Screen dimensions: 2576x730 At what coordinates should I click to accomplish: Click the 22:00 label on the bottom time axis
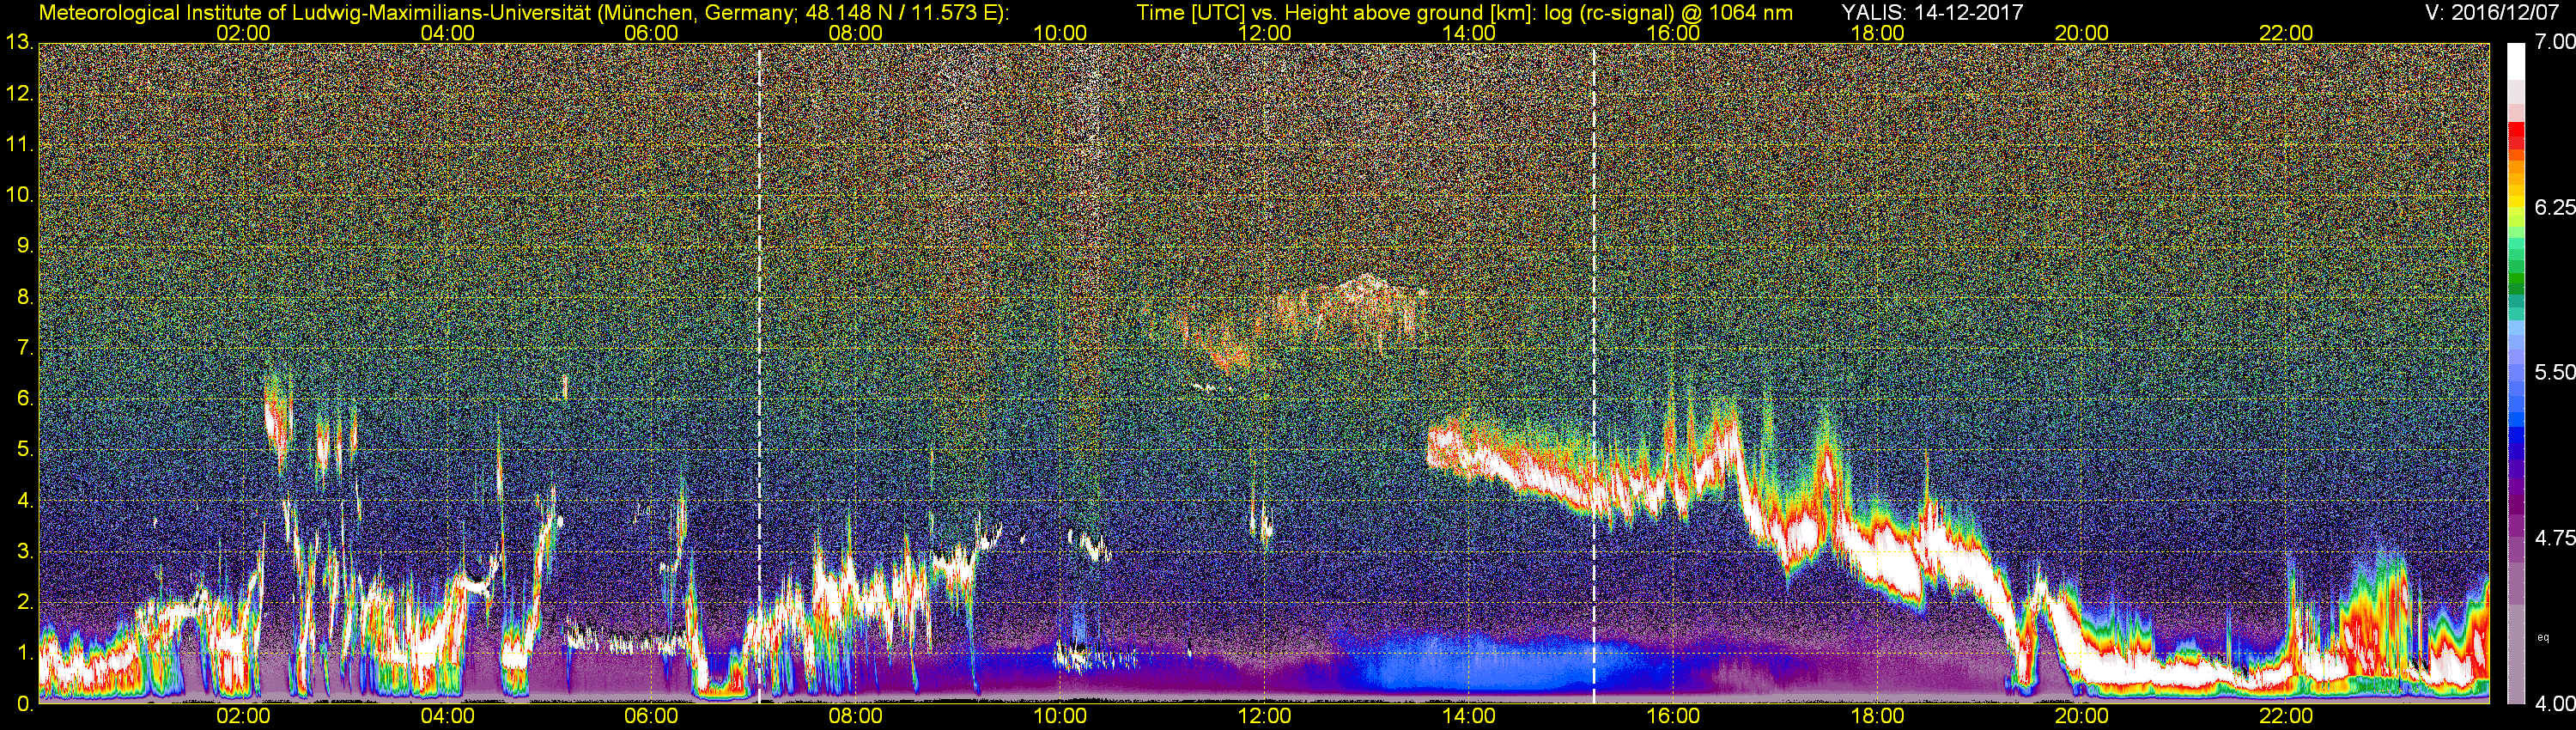2286,716
